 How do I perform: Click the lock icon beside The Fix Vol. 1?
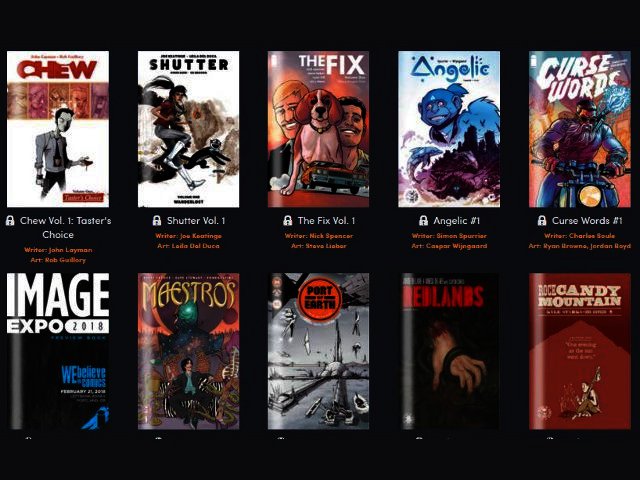[x=288, y=221]
